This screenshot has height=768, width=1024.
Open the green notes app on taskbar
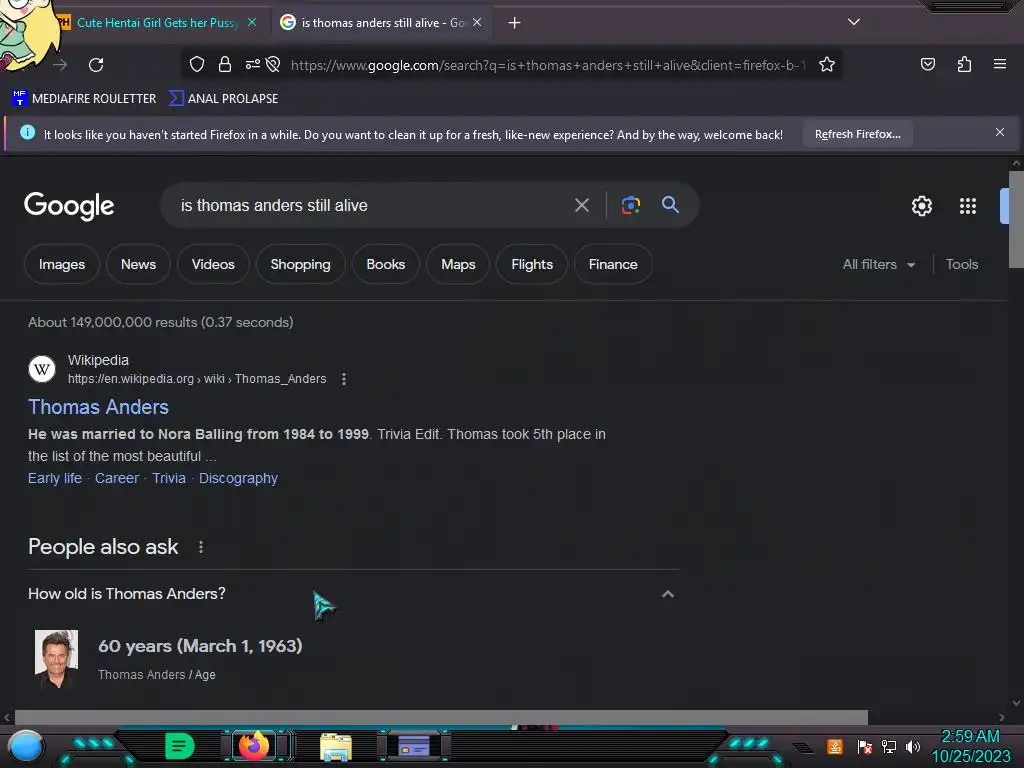click(179, 746)
